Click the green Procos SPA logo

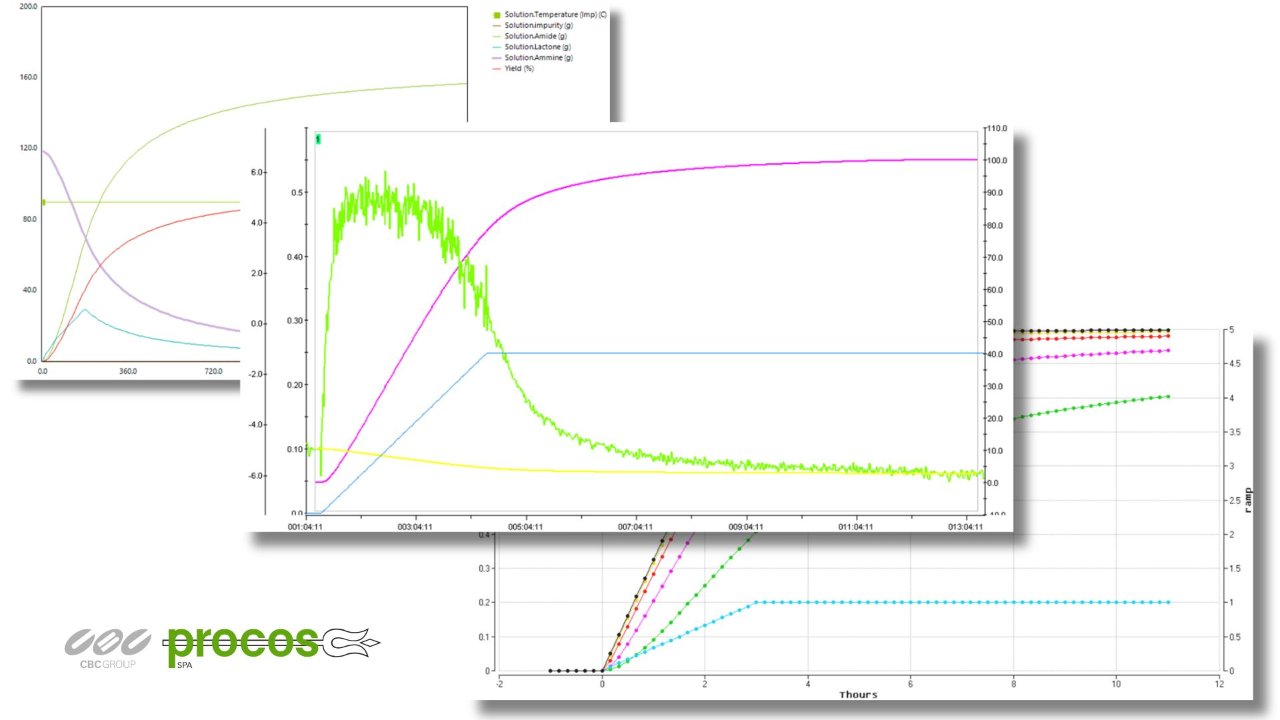click(x=273, y=646)
